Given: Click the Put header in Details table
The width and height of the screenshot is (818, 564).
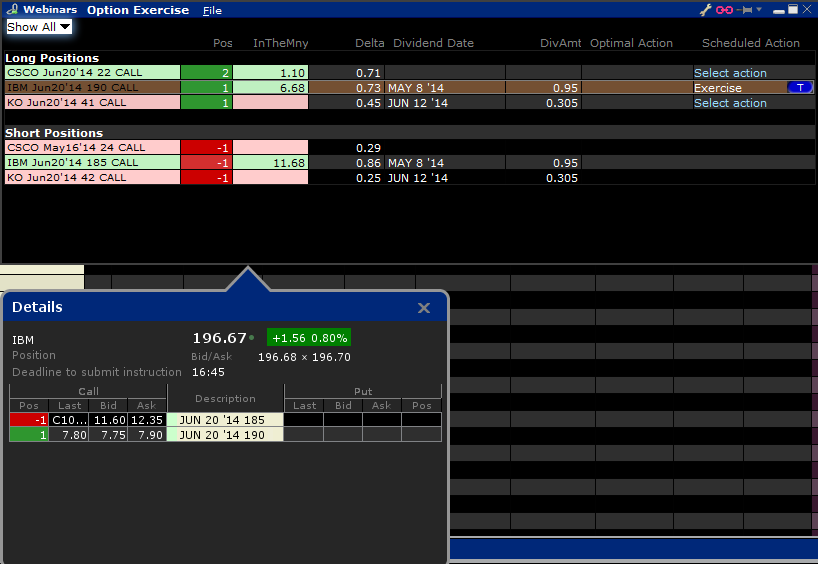Looking at the screenshot, I should [363, 391].
